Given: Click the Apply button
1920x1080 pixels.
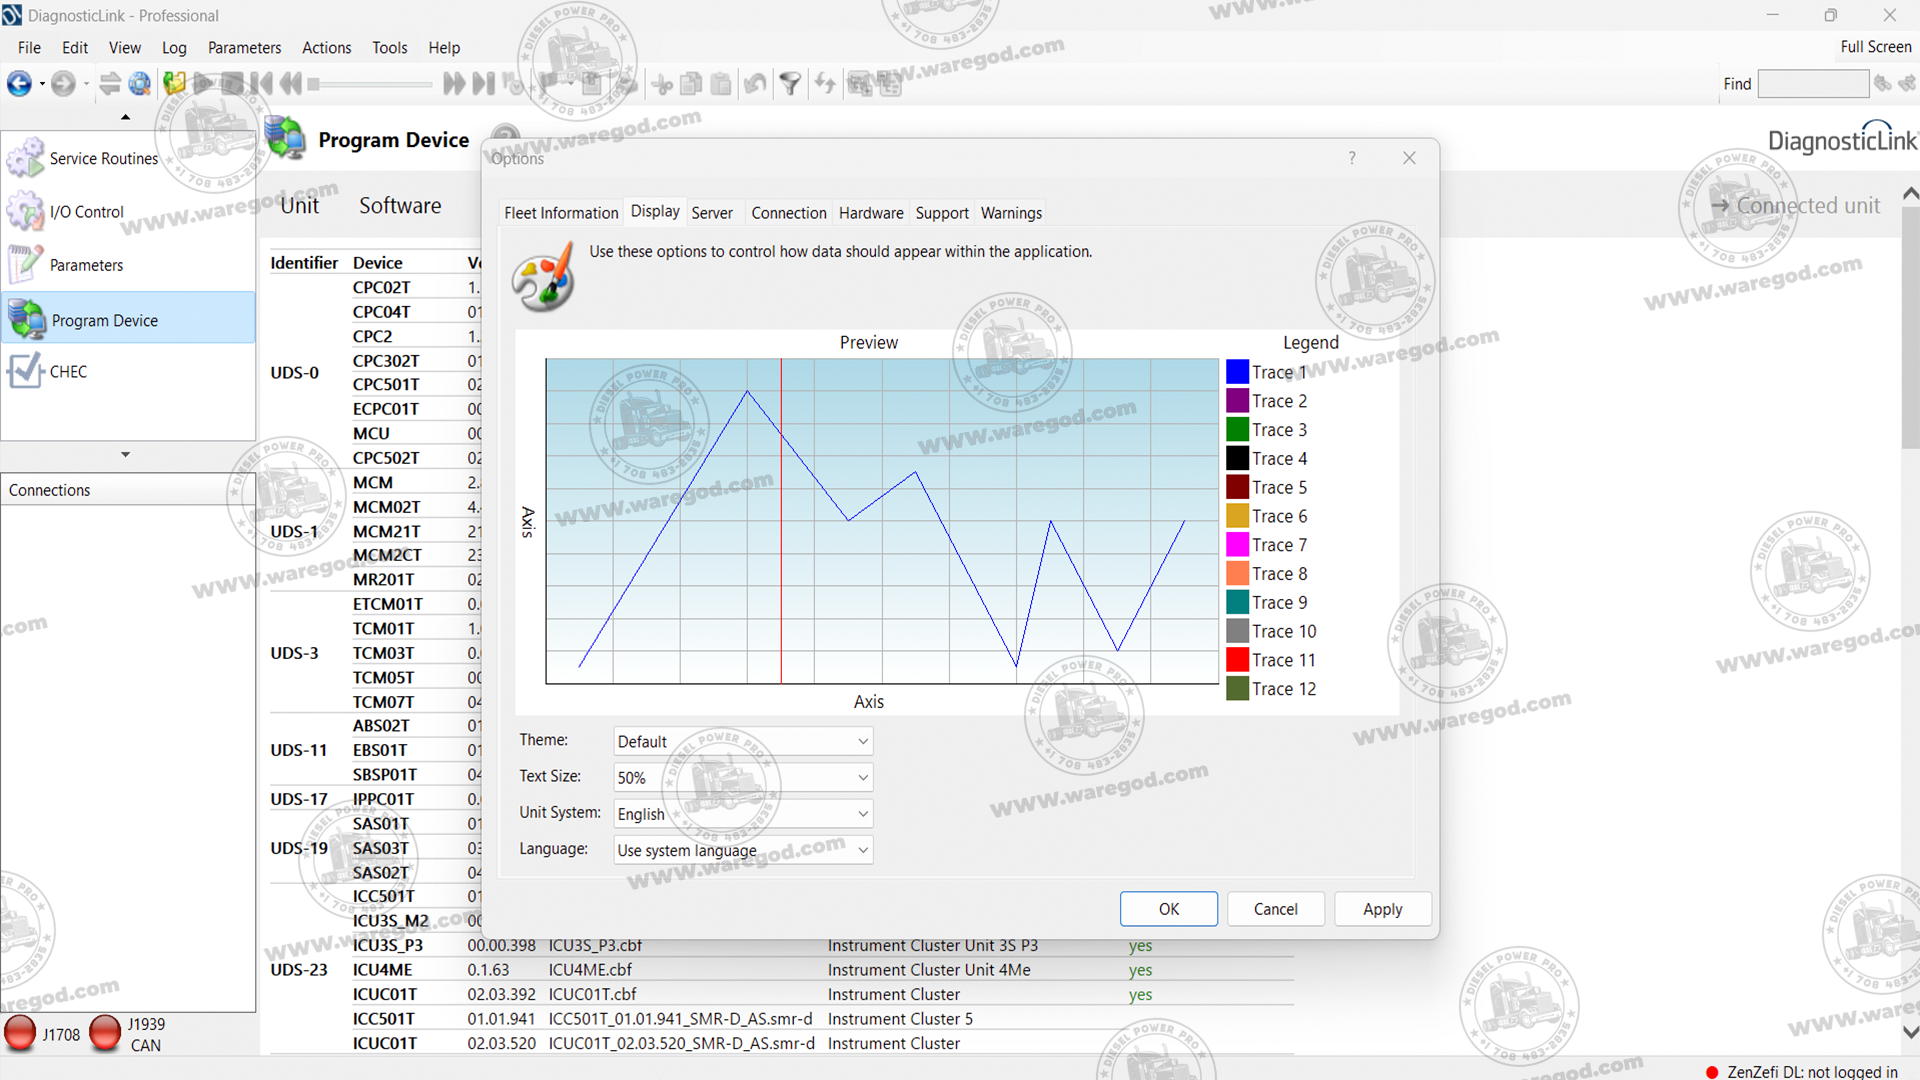Looking at the screenshot, I should [x=1382, y=909].
